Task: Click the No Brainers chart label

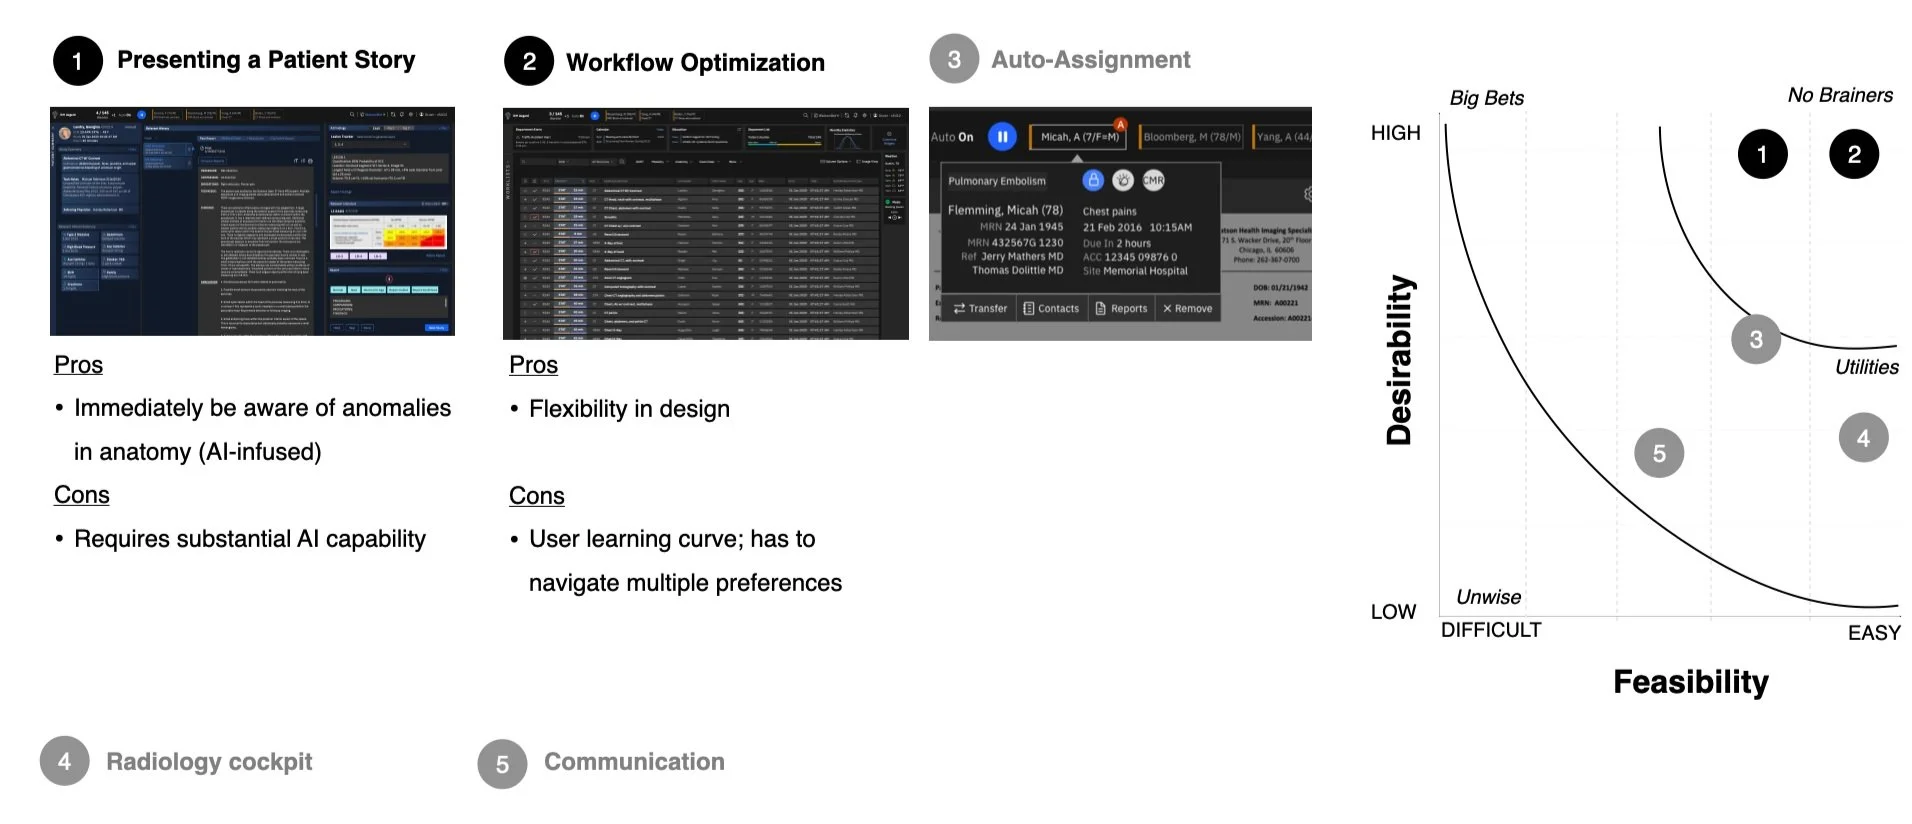Action: tap(1840, 95)
